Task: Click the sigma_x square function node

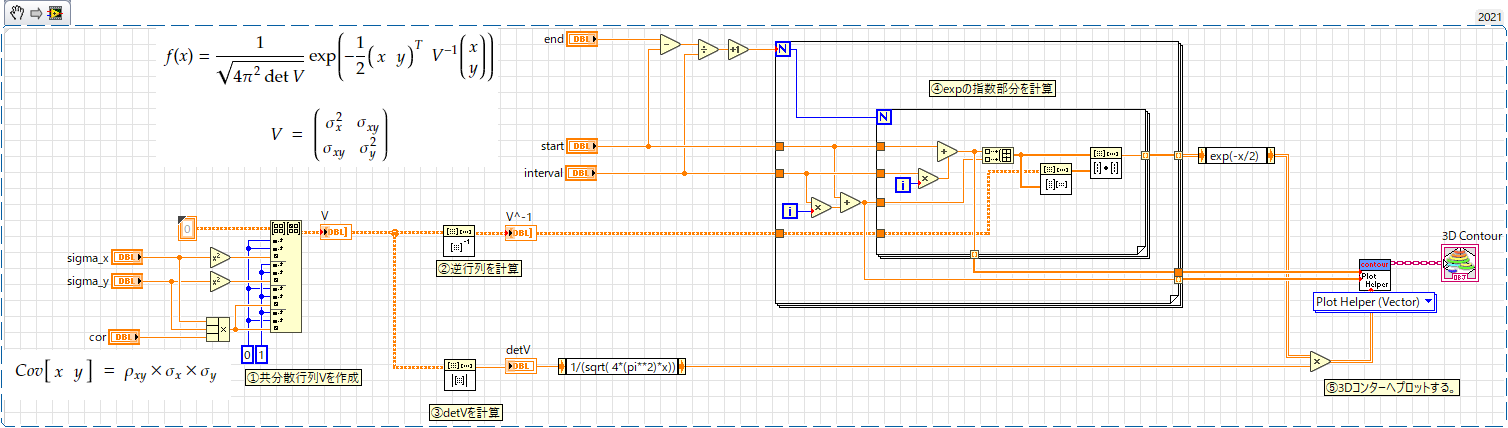Action: (x=220, y=257)
